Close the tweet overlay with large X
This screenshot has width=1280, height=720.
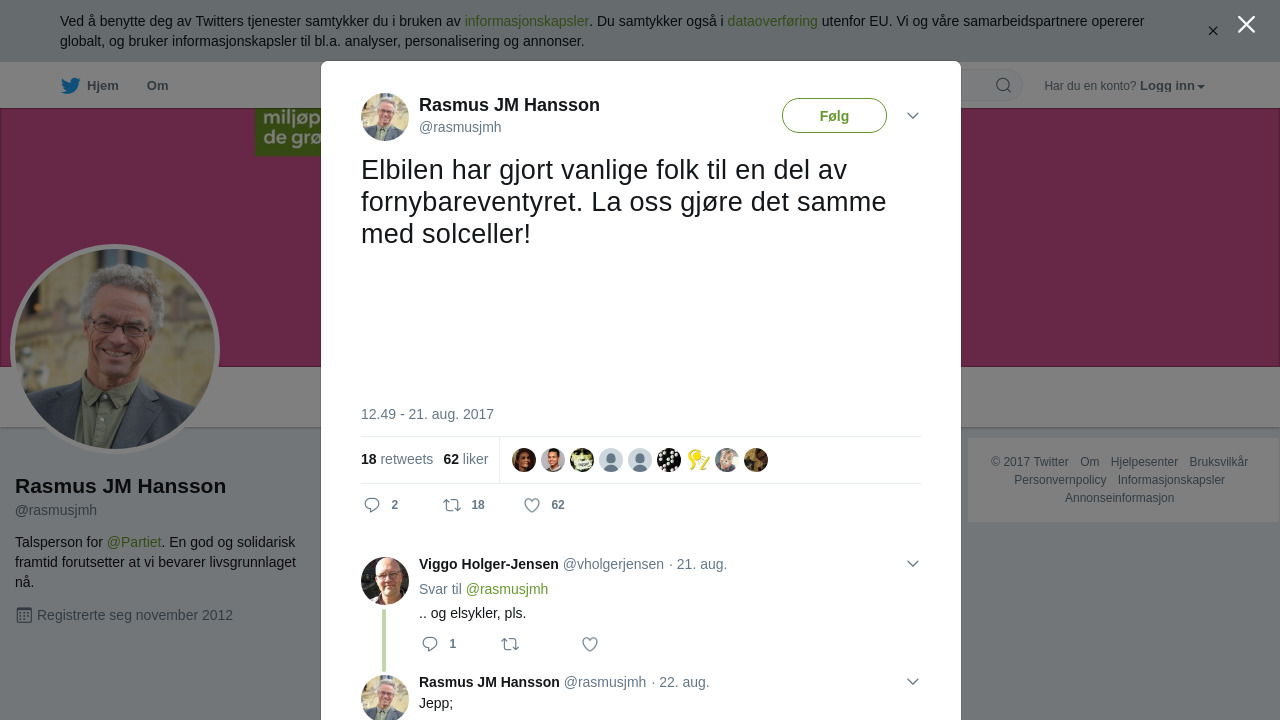click(1246, 24)
